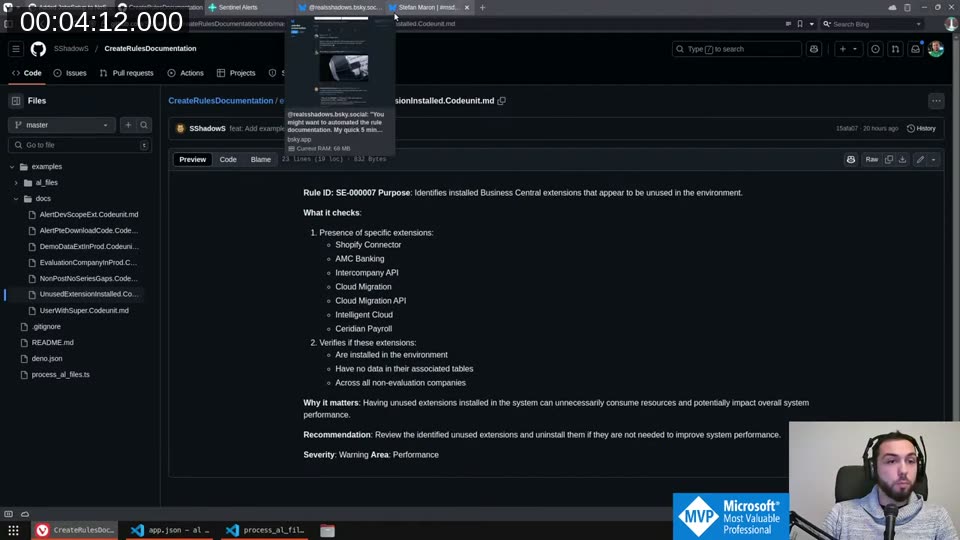Click the Raw button
The image size is (960, 540).
[x=872, y=160]
